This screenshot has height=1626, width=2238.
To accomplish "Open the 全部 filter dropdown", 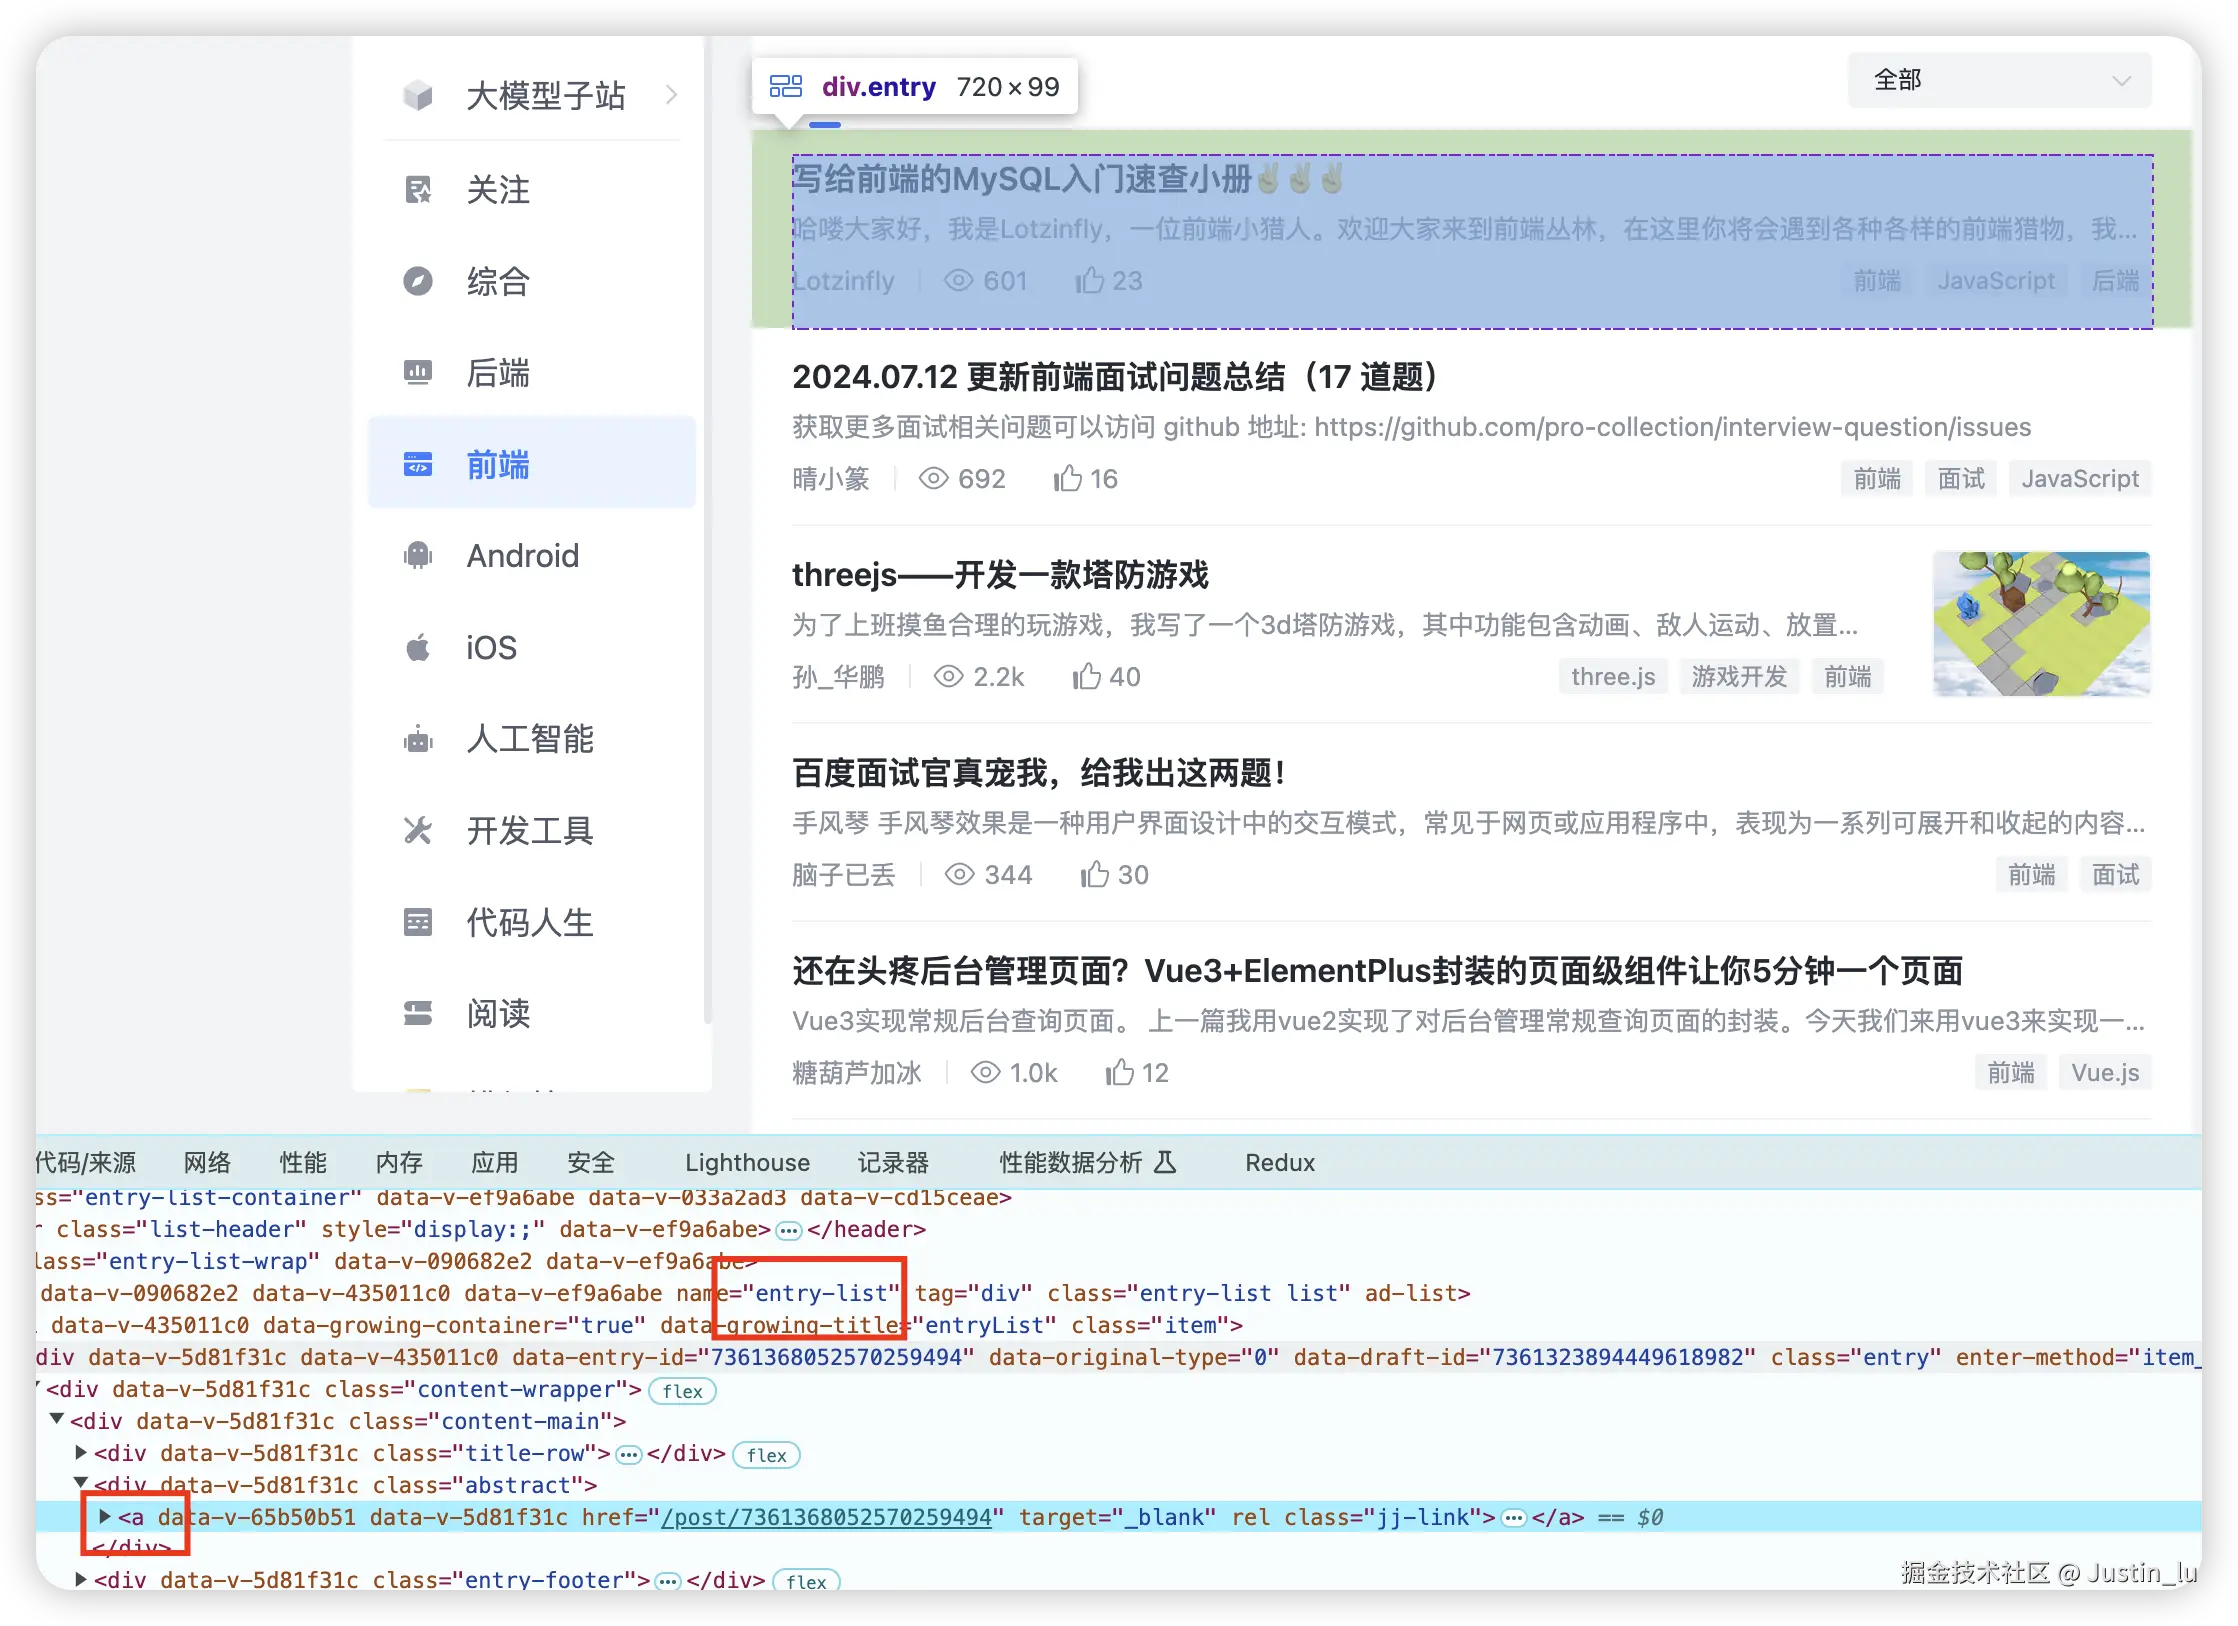I will point(1998,80).
